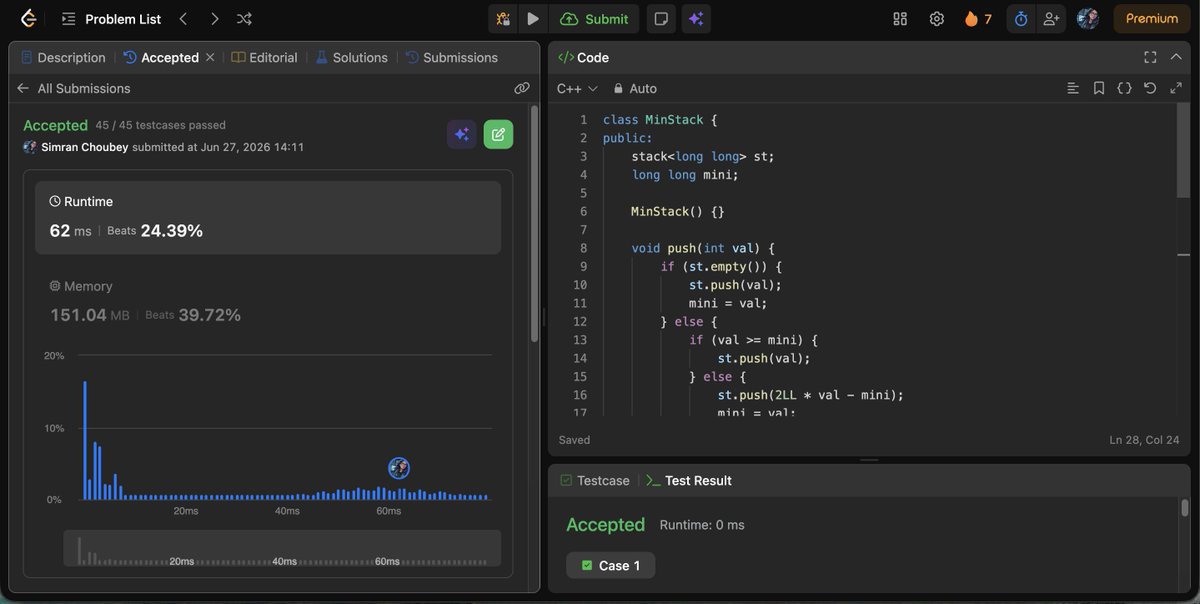Open the Submissions tab
The width and height of the screenshot is (1200, 604).
pos(451,58)
